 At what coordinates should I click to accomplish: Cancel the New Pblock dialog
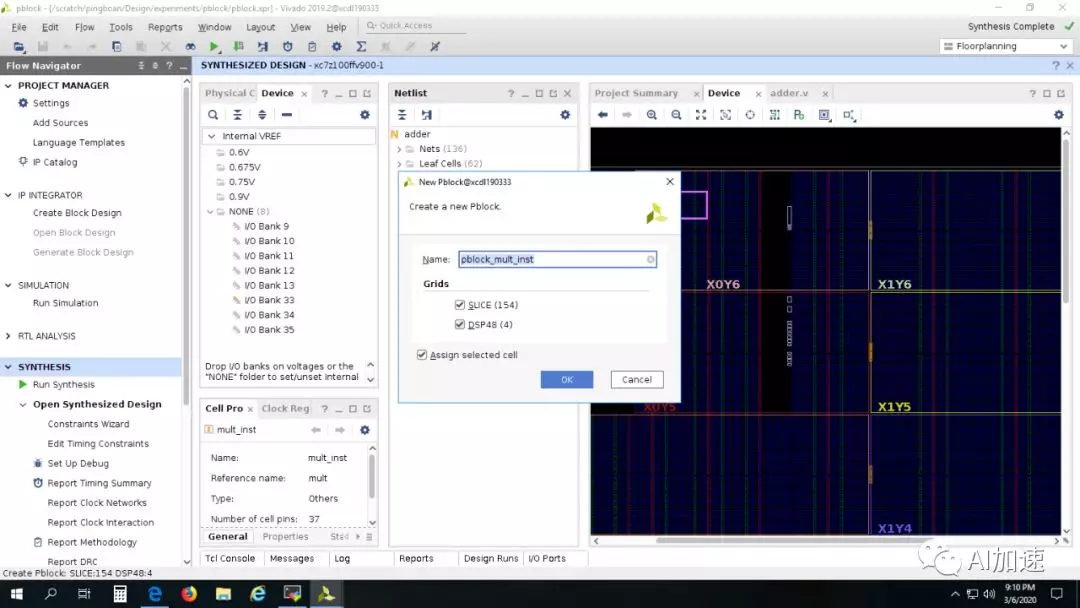tap(636, 380)
